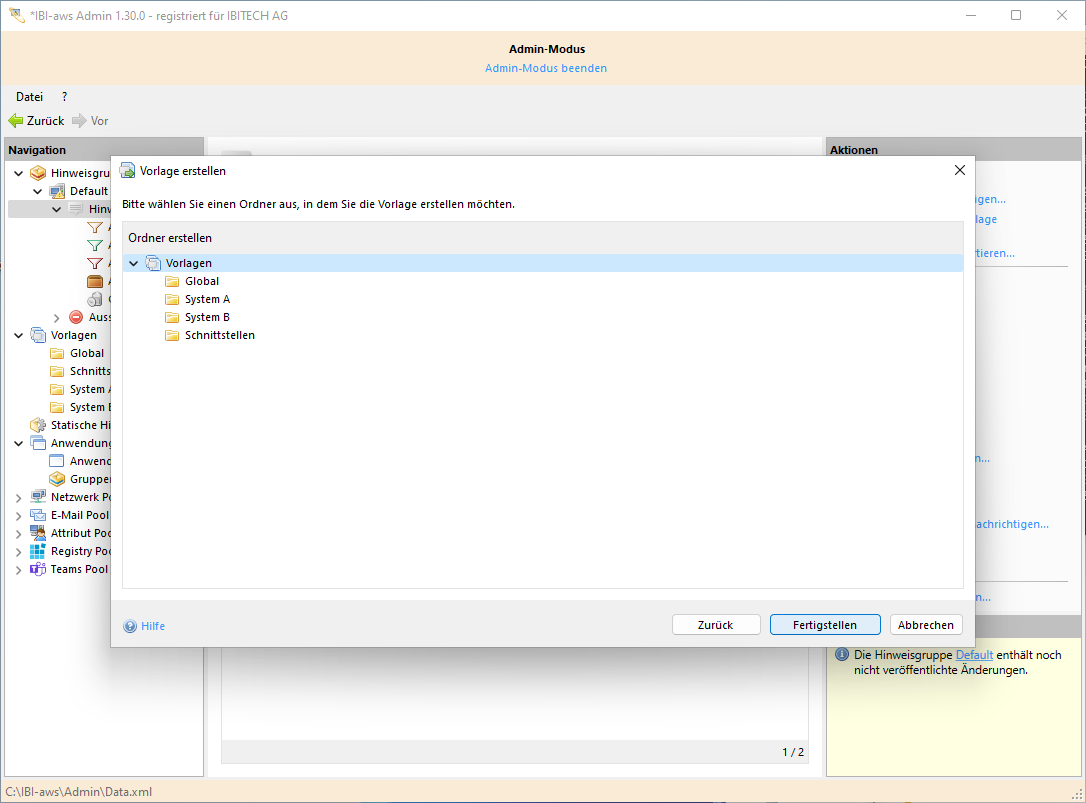Open the Datei menu
The width and height of the screenshot is (1086, 803).
tap(29, 97)
